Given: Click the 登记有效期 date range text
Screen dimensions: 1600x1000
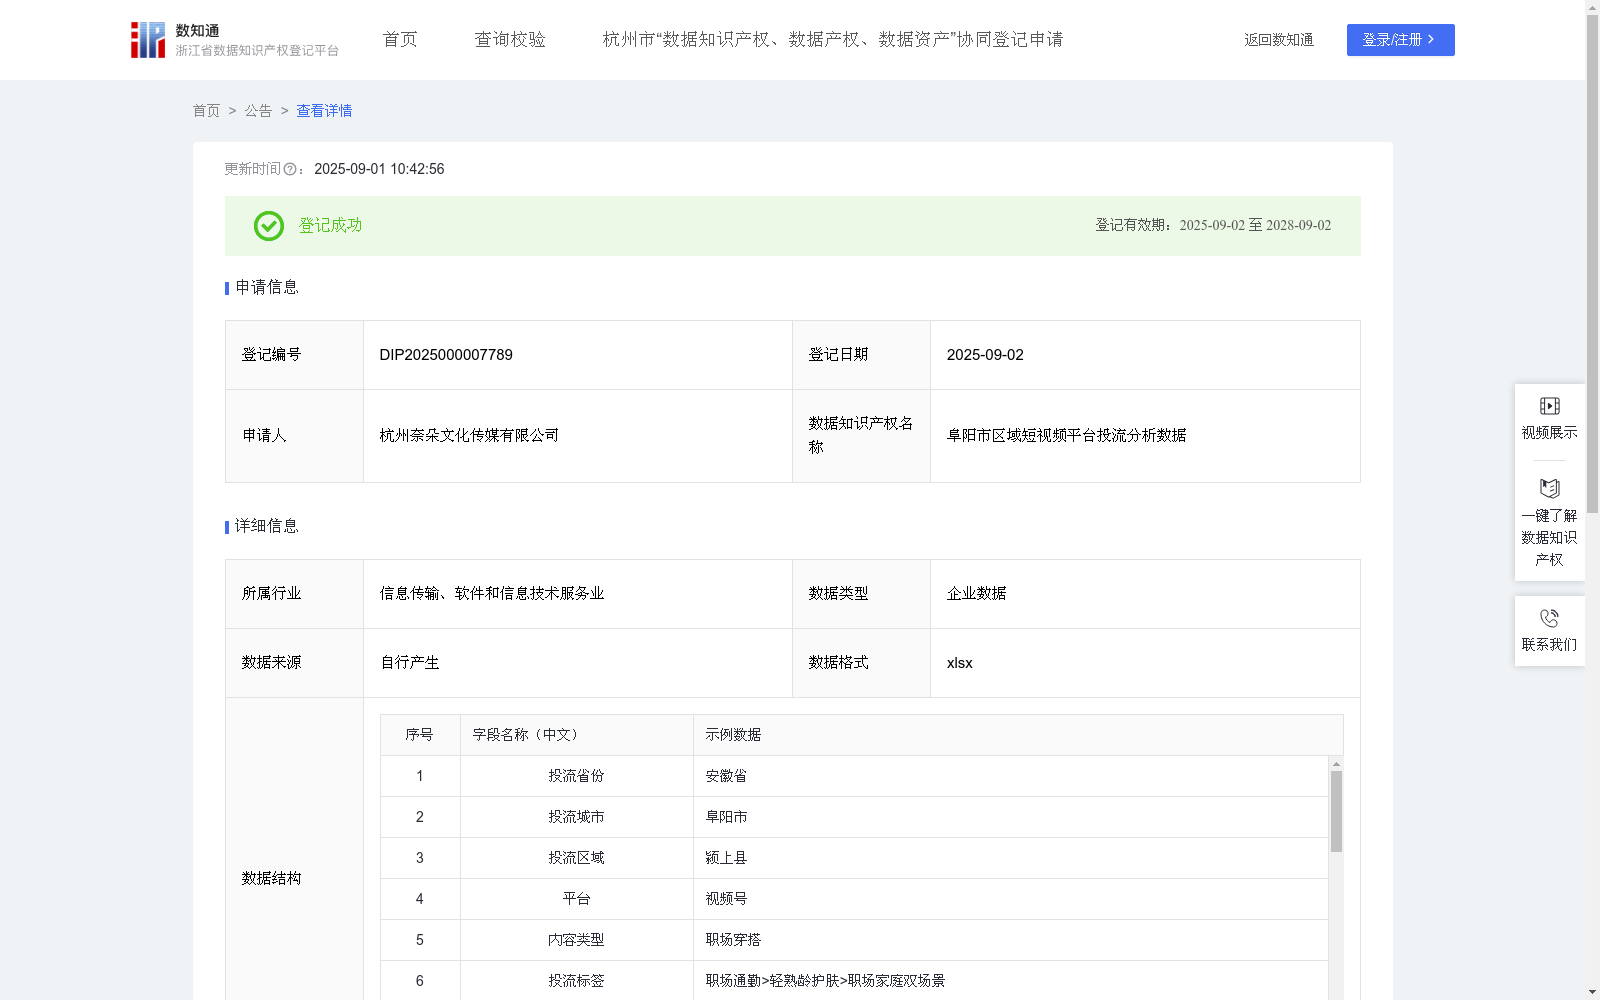Looking at the screenshot, I should click(1213, 226).
